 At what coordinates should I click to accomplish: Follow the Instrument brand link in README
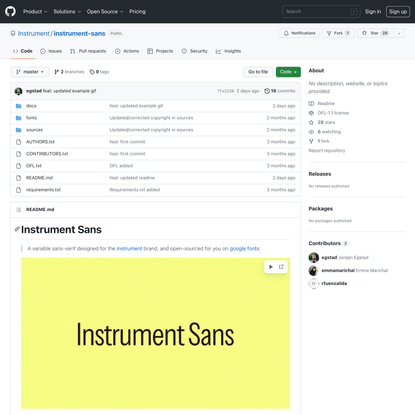pos(129,249)
